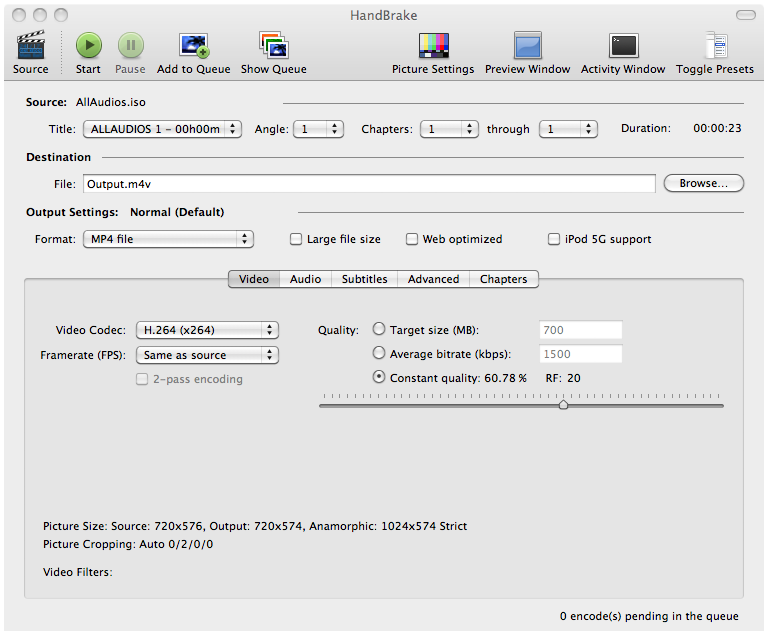Switch to the Advanced tab
Image resolution: width=767 pixels, height=635 pixels.
pyautogui.click(x=433, y=279)
